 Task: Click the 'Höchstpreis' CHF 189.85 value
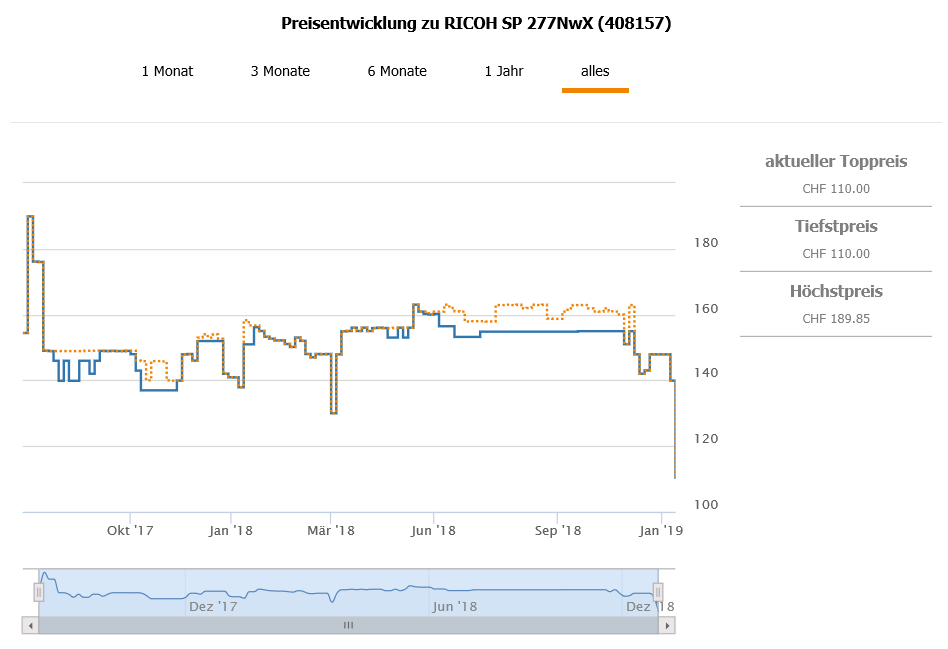click(836, 319)
